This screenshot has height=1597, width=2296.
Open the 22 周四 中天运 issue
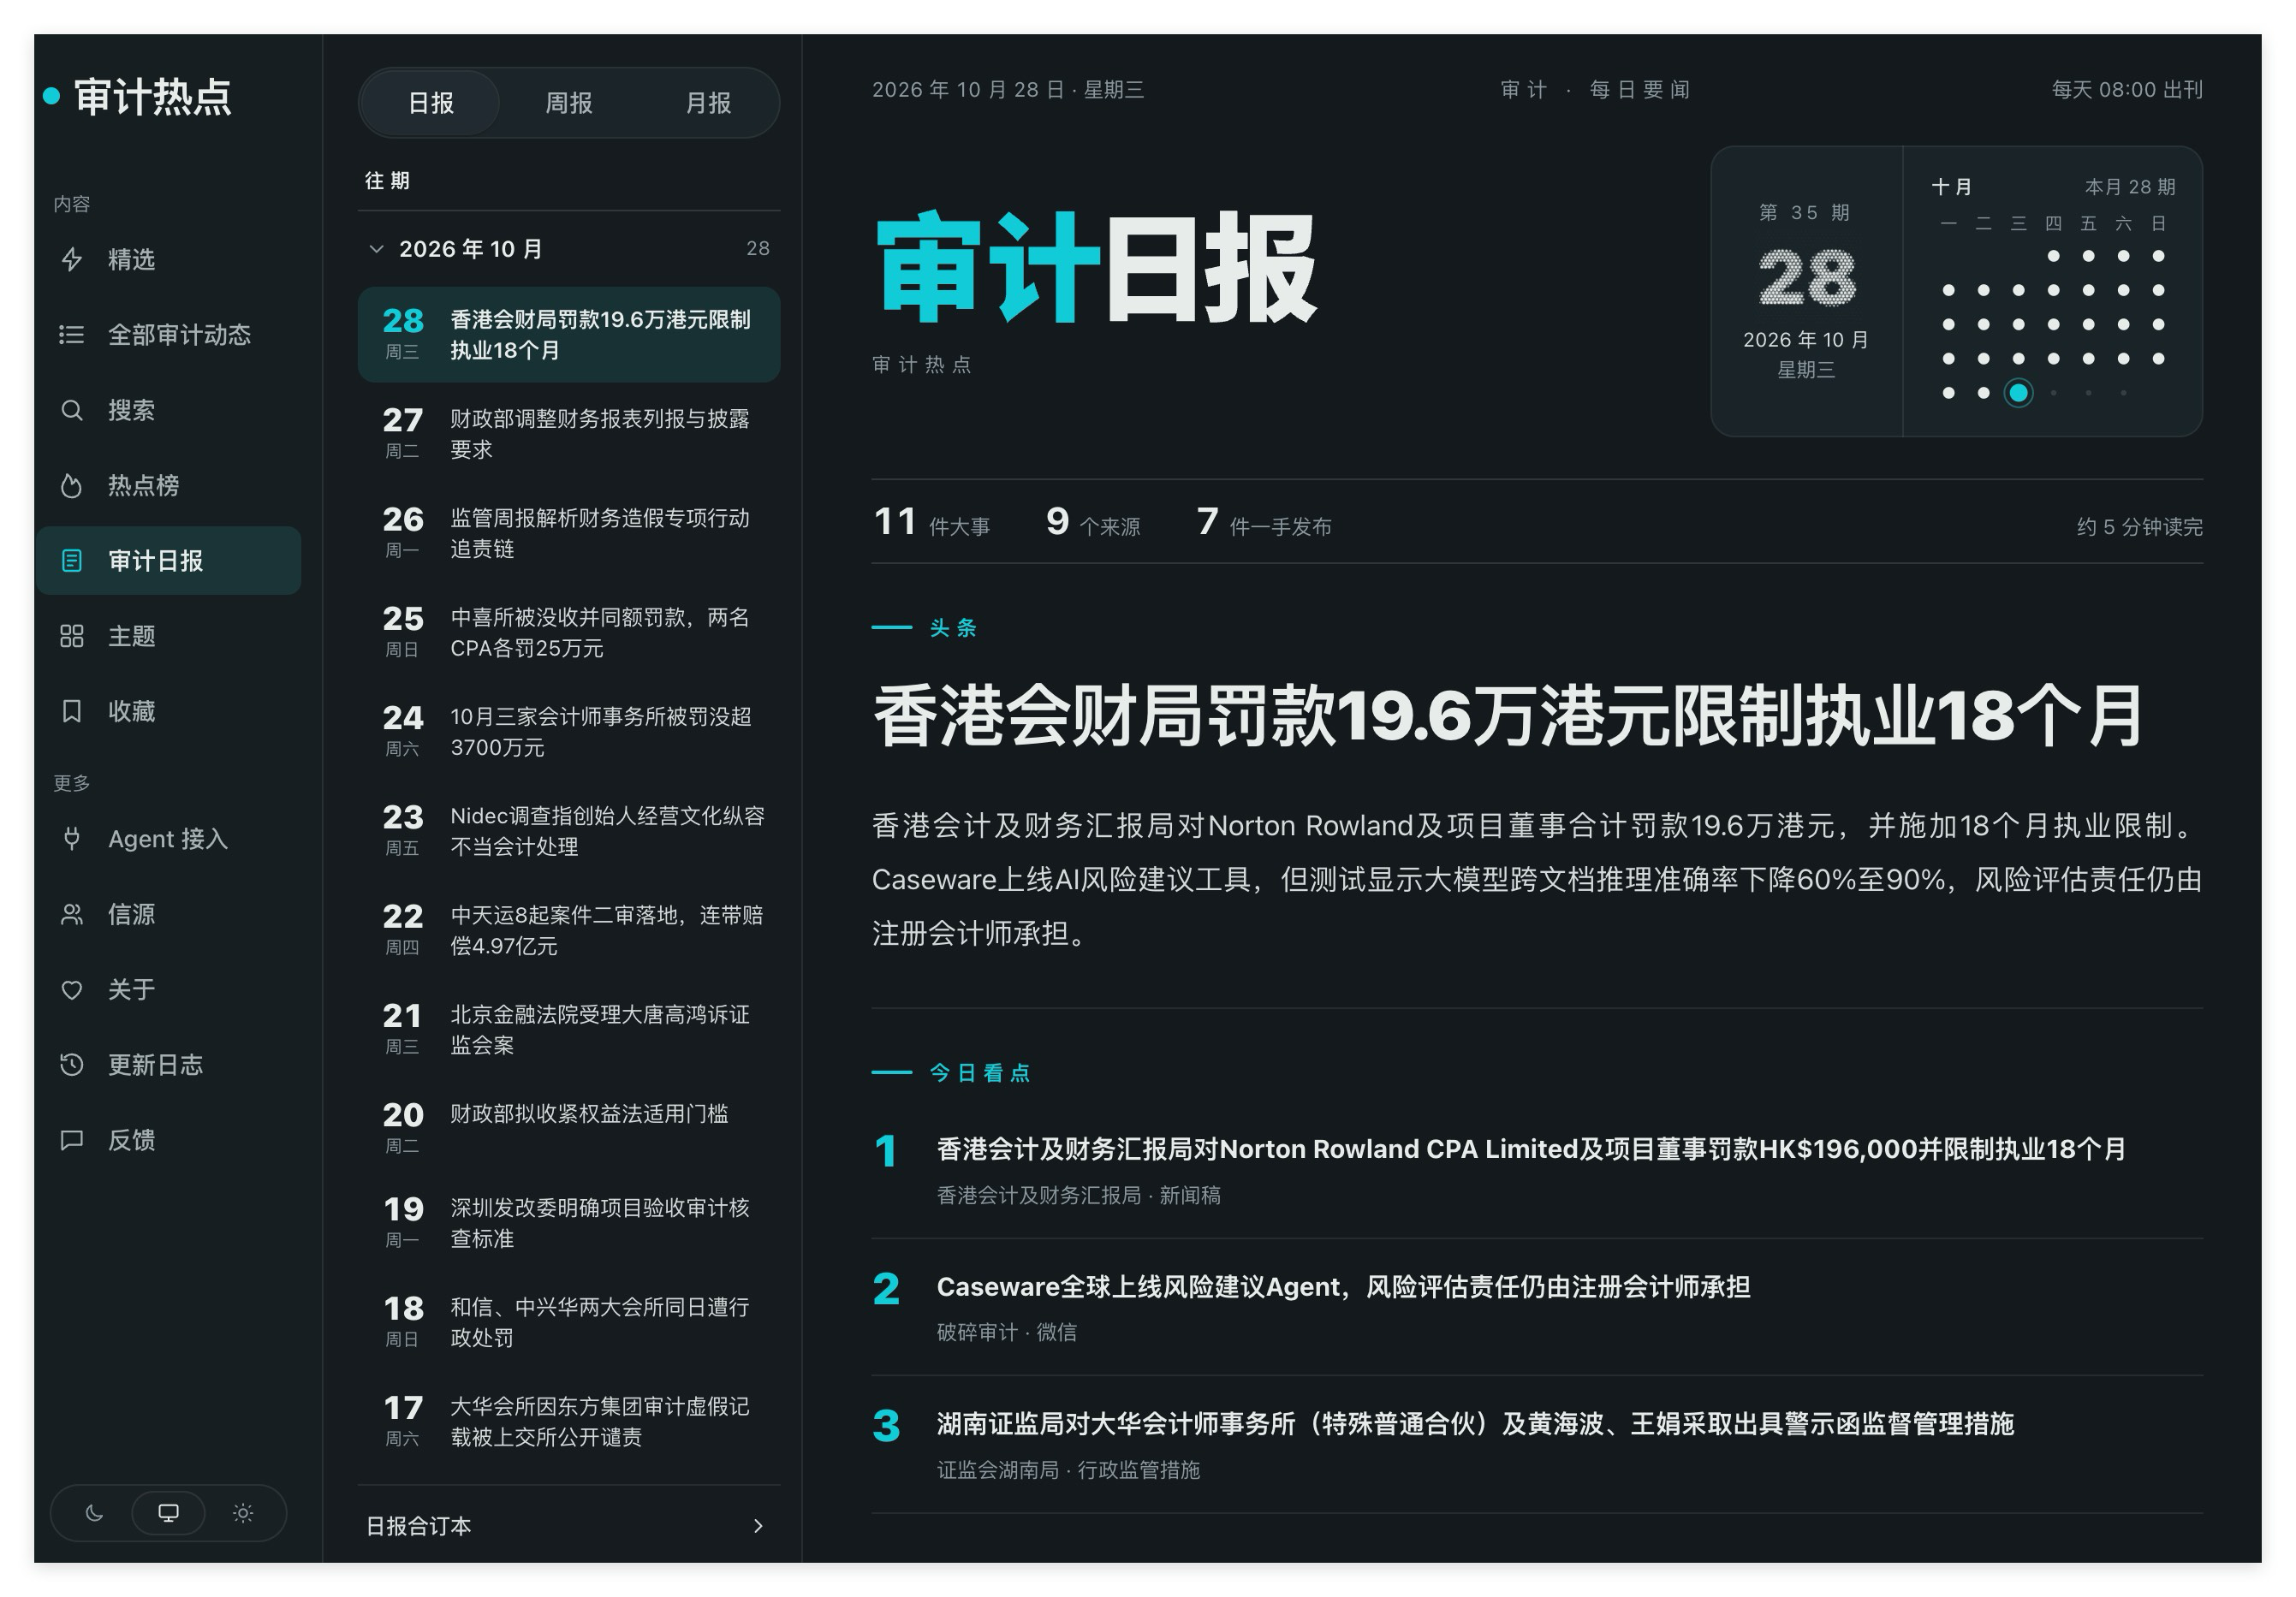point(569,930)
